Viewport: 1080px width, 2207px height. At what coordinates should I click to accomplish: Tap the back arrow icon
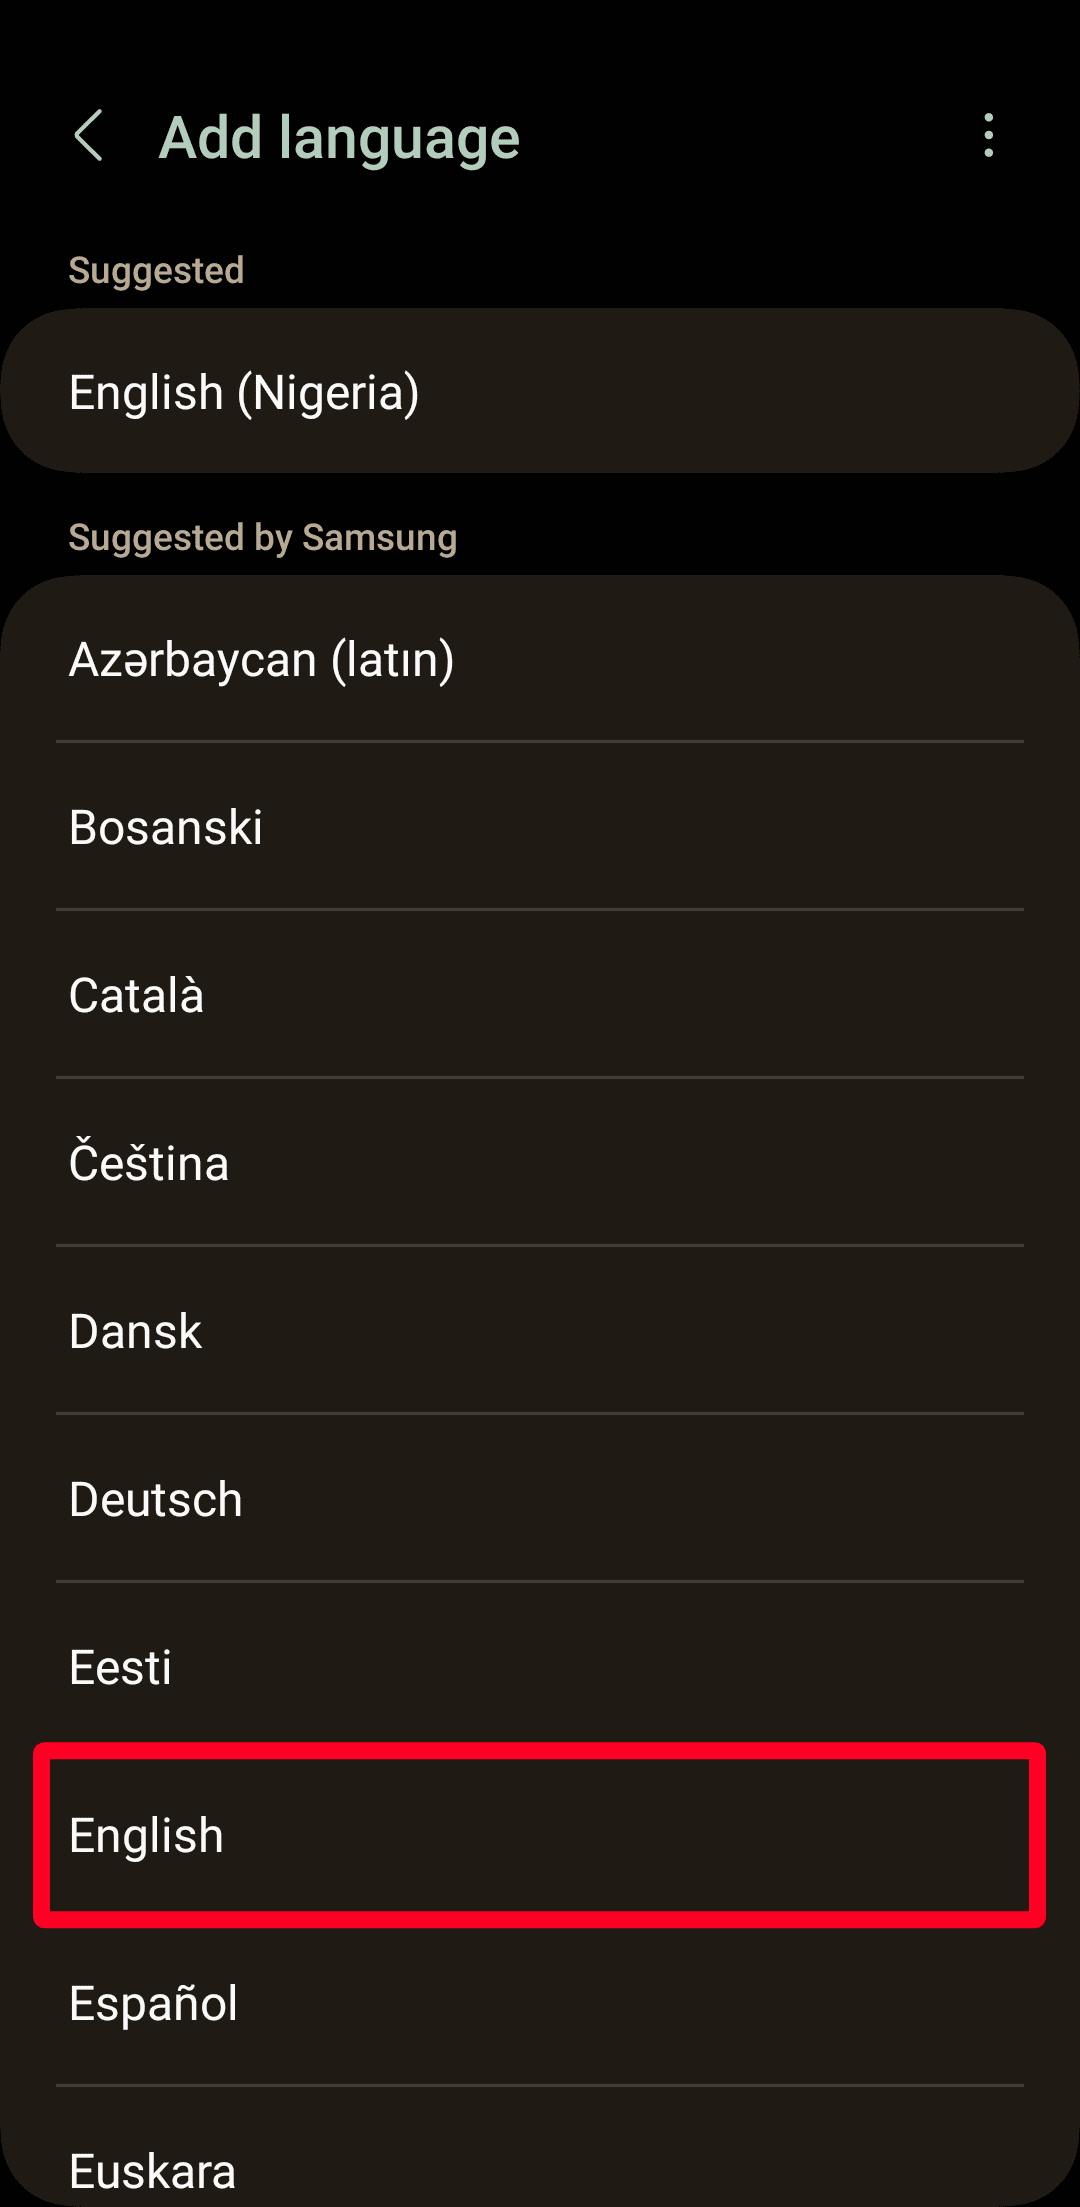click(91, 137)
